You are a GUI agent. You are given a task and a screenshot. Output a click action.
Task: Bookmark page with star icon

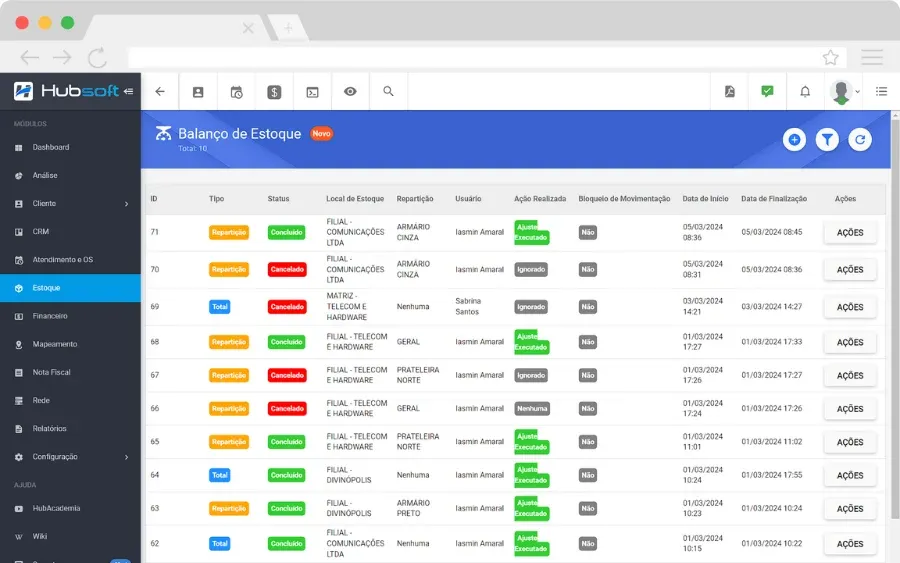(831, 57)
